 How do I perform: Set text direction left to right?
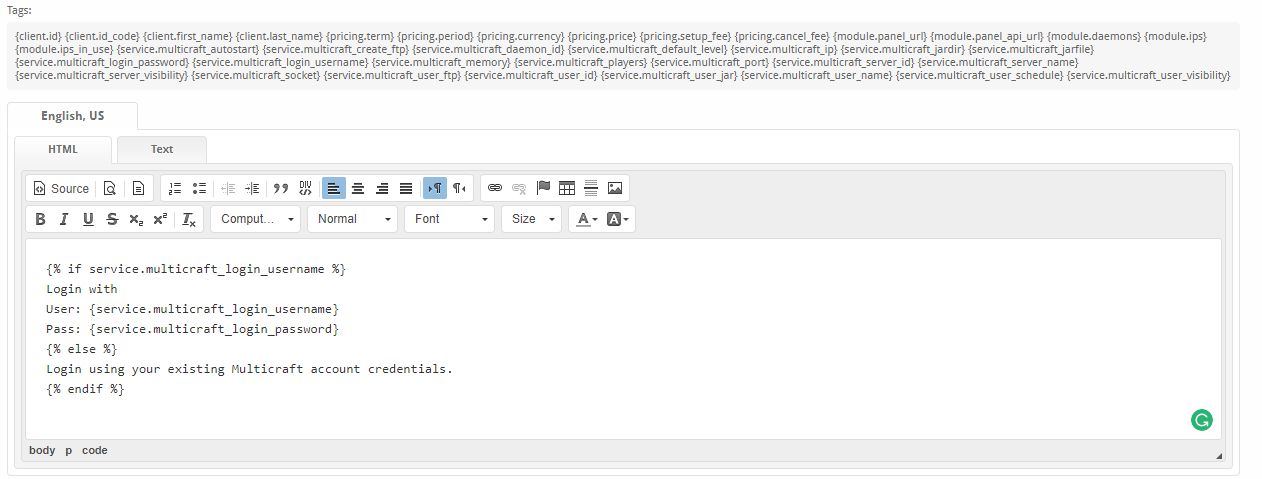tap(435, 188)
